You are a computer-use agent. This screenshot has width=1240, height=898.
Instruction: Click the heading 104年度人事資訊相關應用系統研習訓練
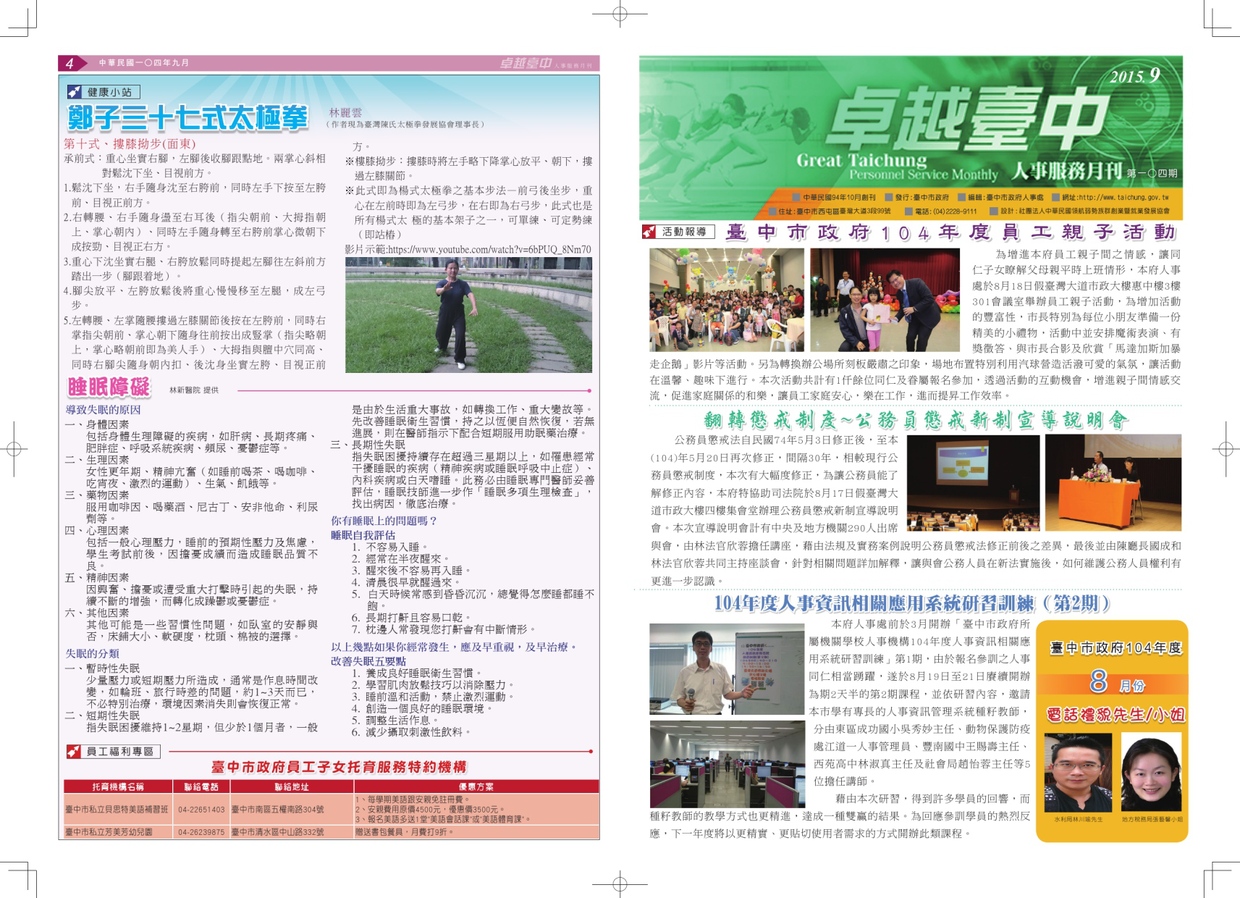pyautogui.click(x=912, y=604)
